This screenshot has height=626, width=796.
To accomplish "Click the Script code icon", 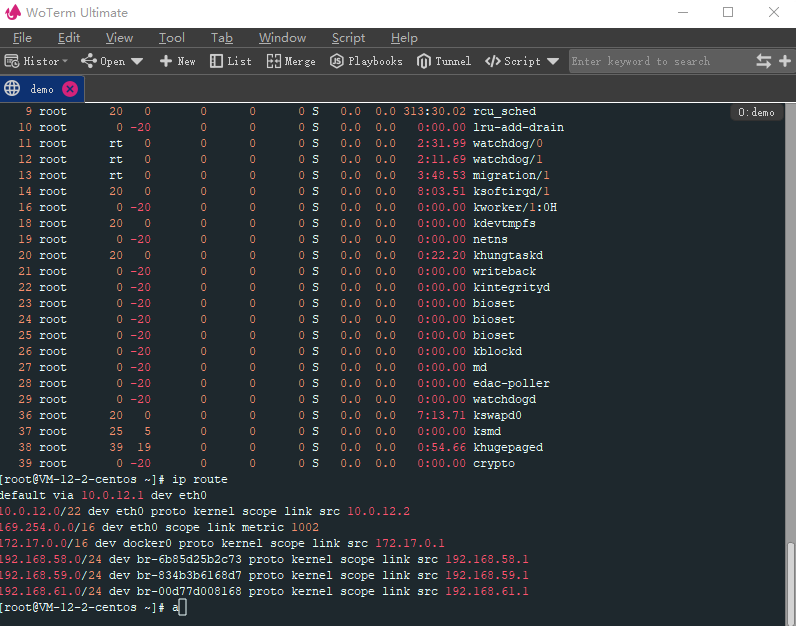I will pos(492,61).
